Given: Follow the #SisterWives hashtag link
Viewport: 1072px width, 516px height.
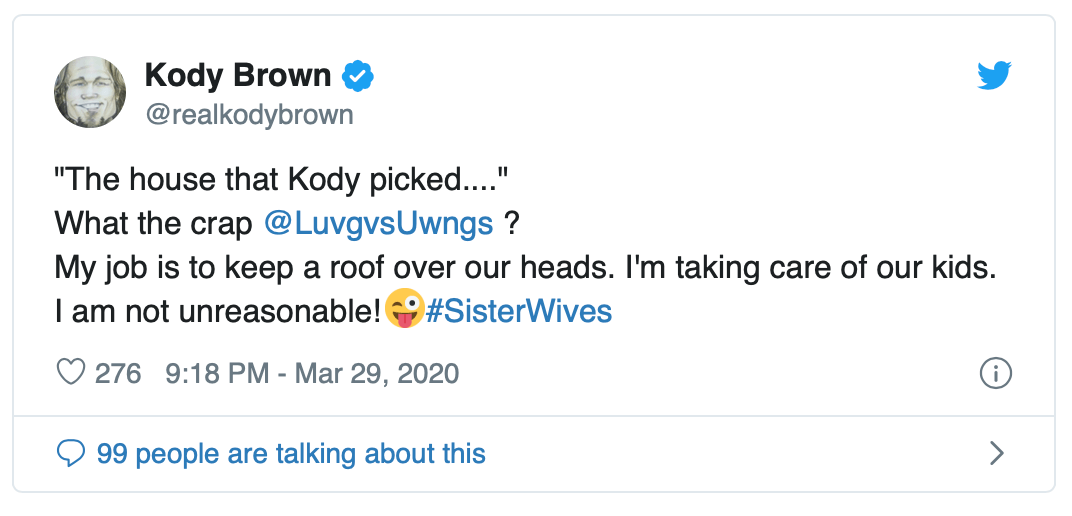Looking at the screenshot, I should [518, 311].
